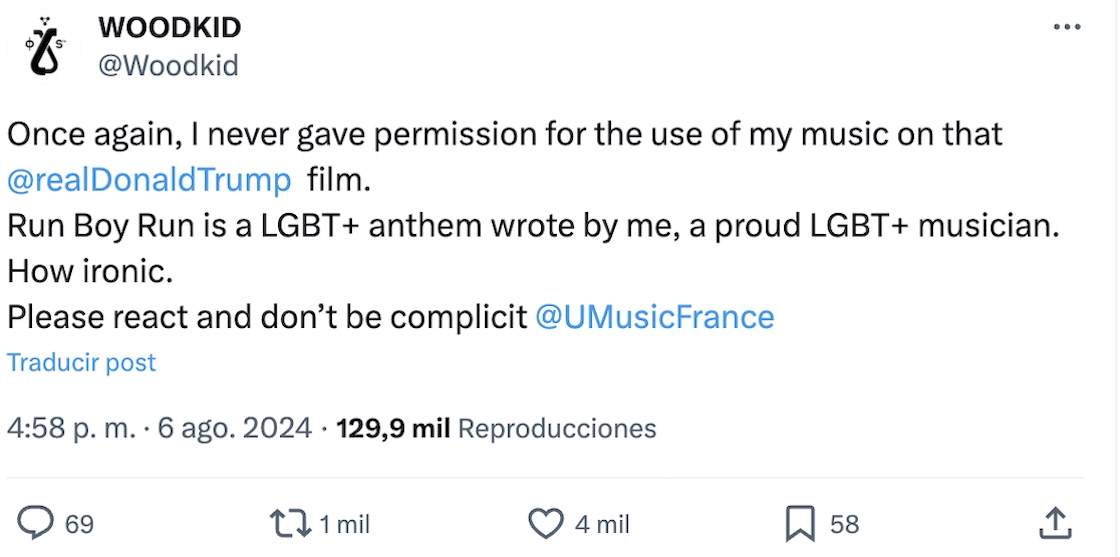Viewport: 1120px width, 557px height.
Task: Click the 4 mil likes count
Action: [601, 524]
